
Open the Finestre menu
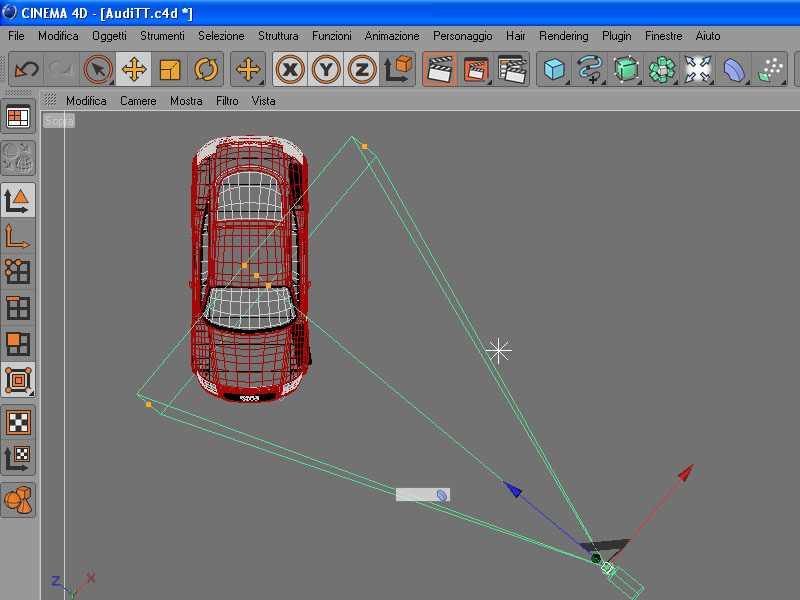click(x=663, y=36)
